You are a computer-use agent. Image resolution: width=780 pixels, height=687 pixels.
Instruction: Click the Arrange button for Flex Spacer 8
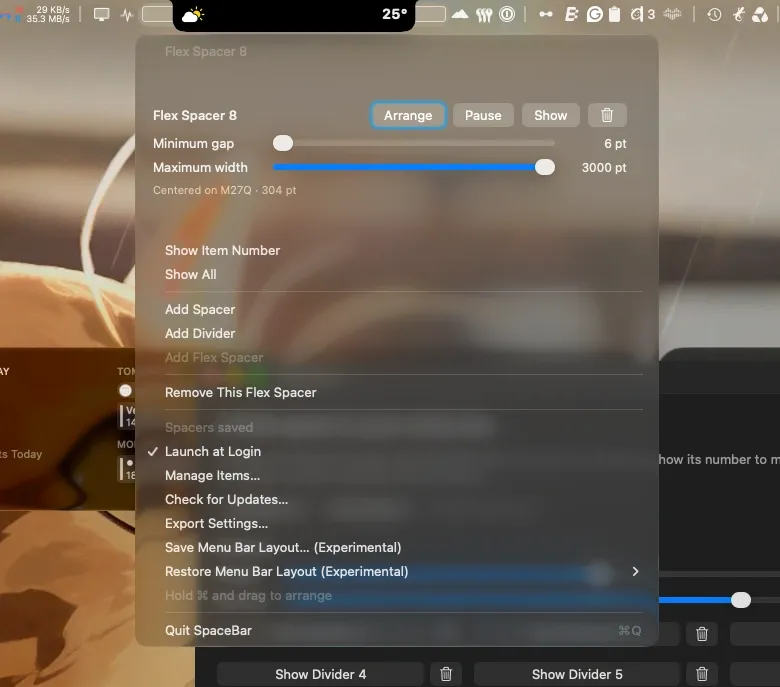[408, 115]
